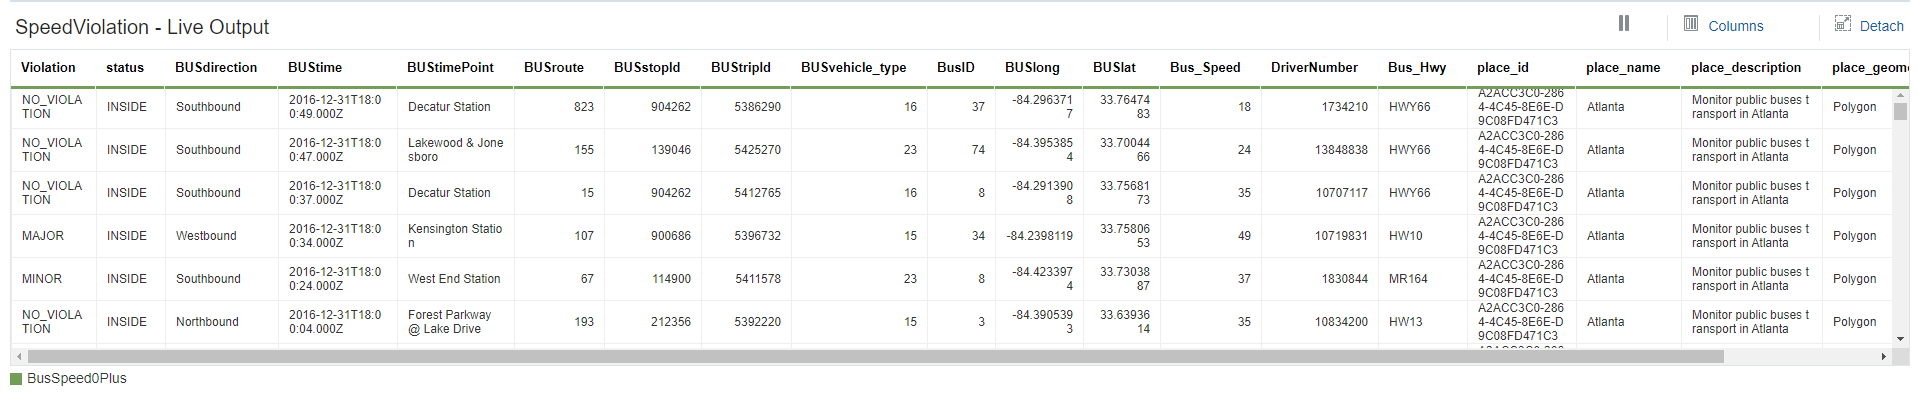Sort by BUSdirection column header
The width and height of the screenshot is (1917, 394).
pyautogui.click(x=216, y=67)
